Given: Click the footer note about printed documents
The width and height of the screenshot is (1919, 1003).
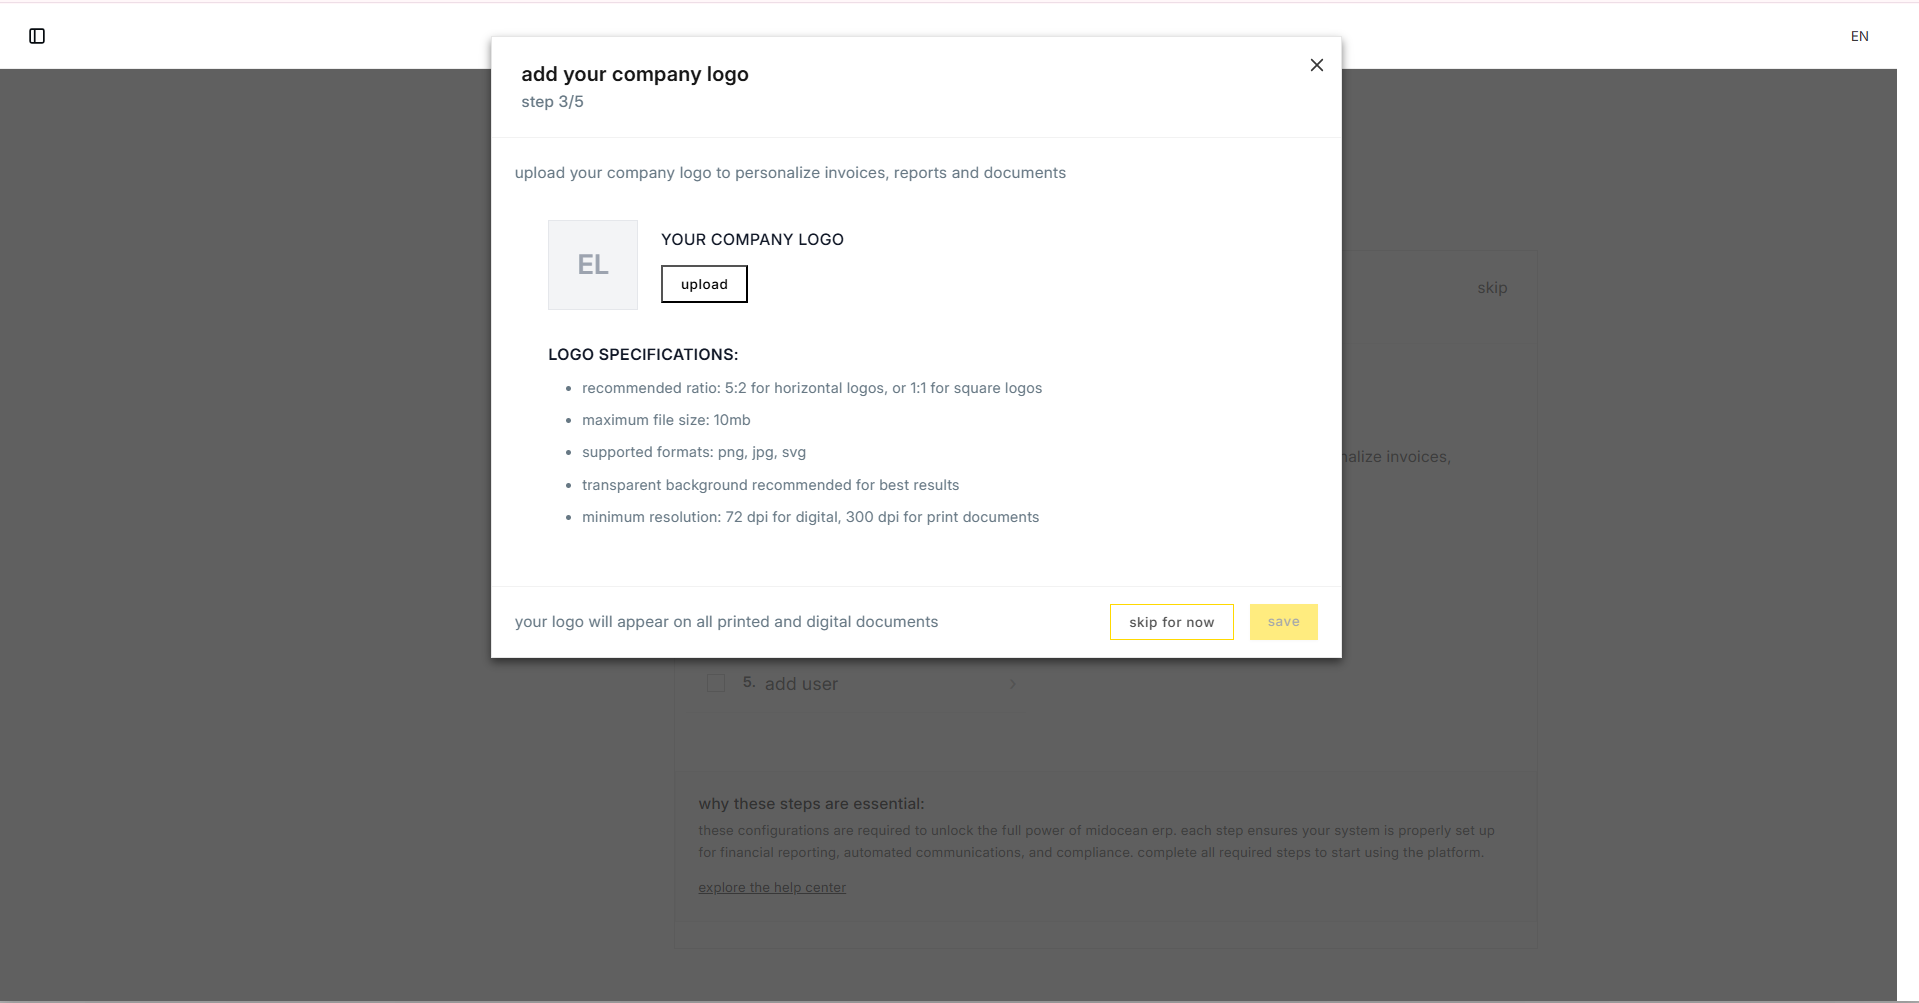Looking at the screenshot, I should (726, 621).
